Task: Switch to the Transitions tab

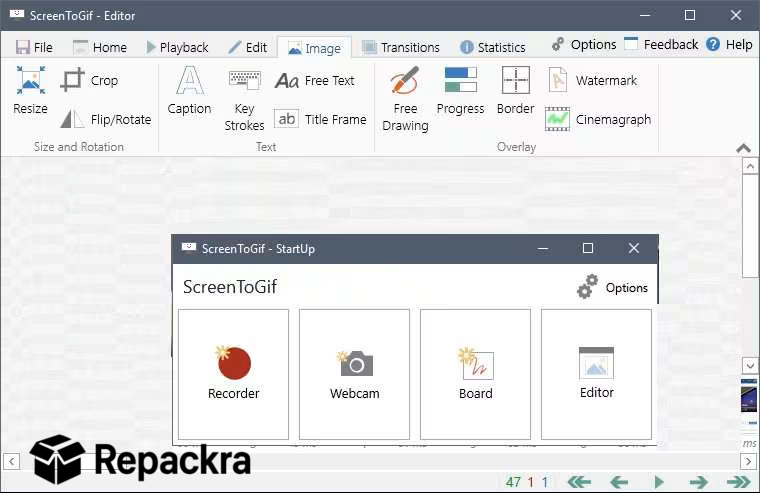Action: (x=401, y=48)
